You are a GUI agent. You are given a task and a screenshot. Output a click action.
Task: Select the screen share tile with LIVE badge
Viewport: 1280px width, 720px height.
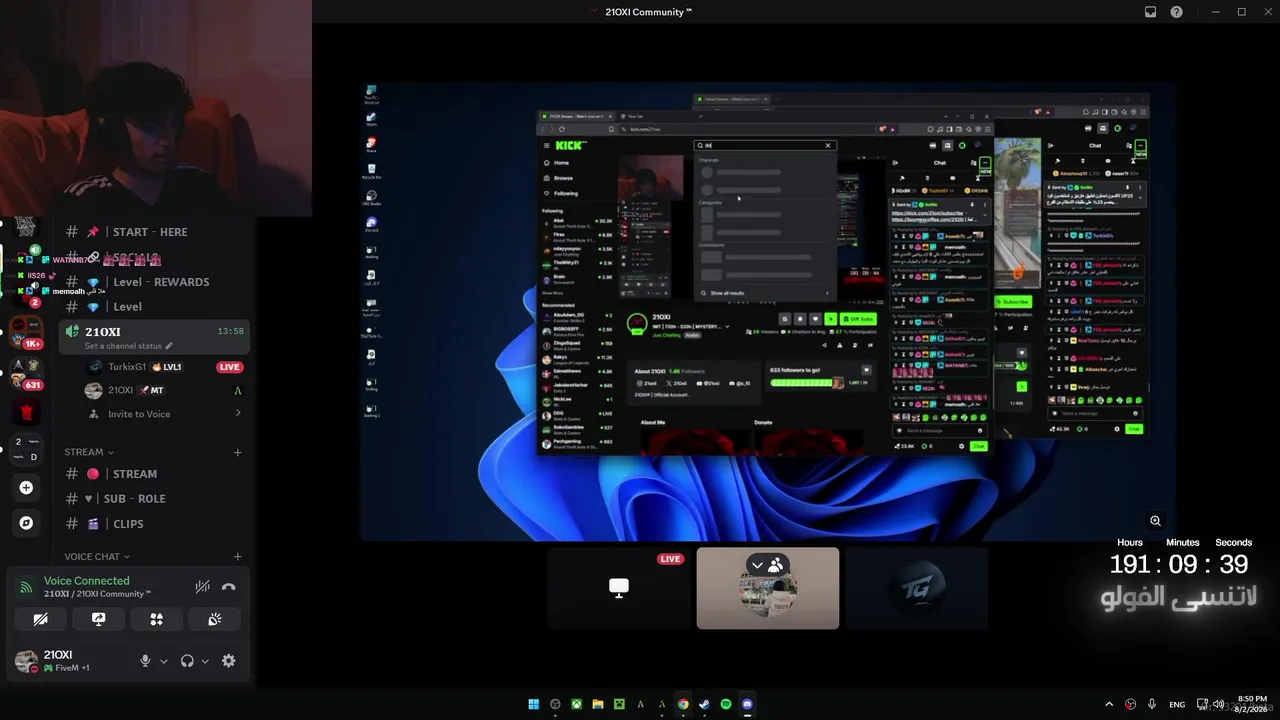(619, 588)
